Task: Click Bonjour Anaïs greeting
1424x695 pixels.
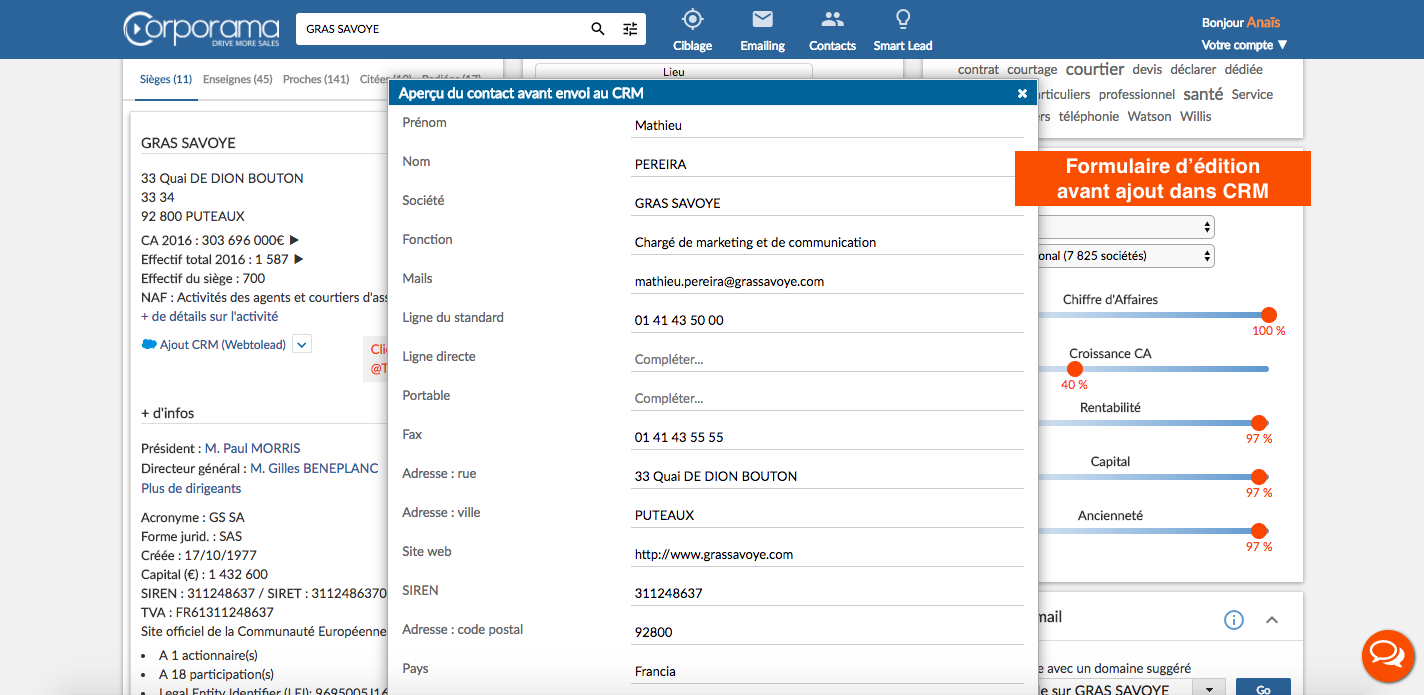Action: pos(1241,22)
